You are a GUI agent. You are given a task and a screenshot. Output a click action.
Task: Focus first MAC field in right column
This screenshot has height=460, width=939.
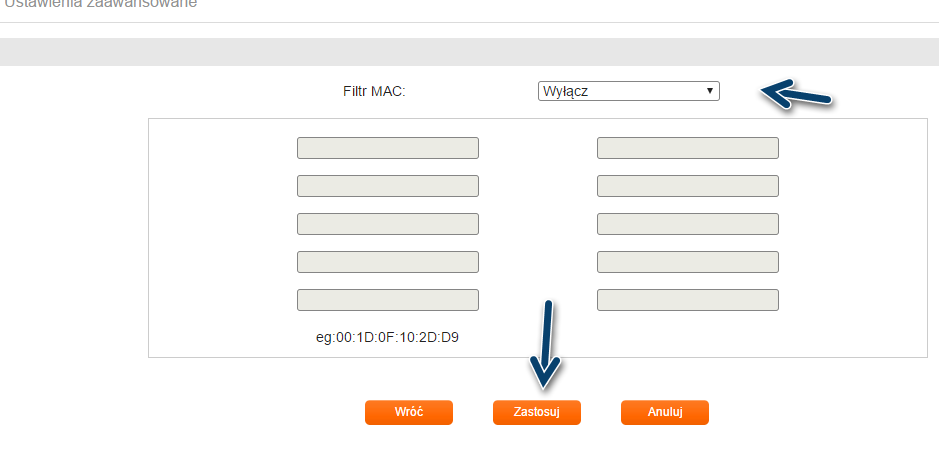pyautogui.click(x=687, y=148)
